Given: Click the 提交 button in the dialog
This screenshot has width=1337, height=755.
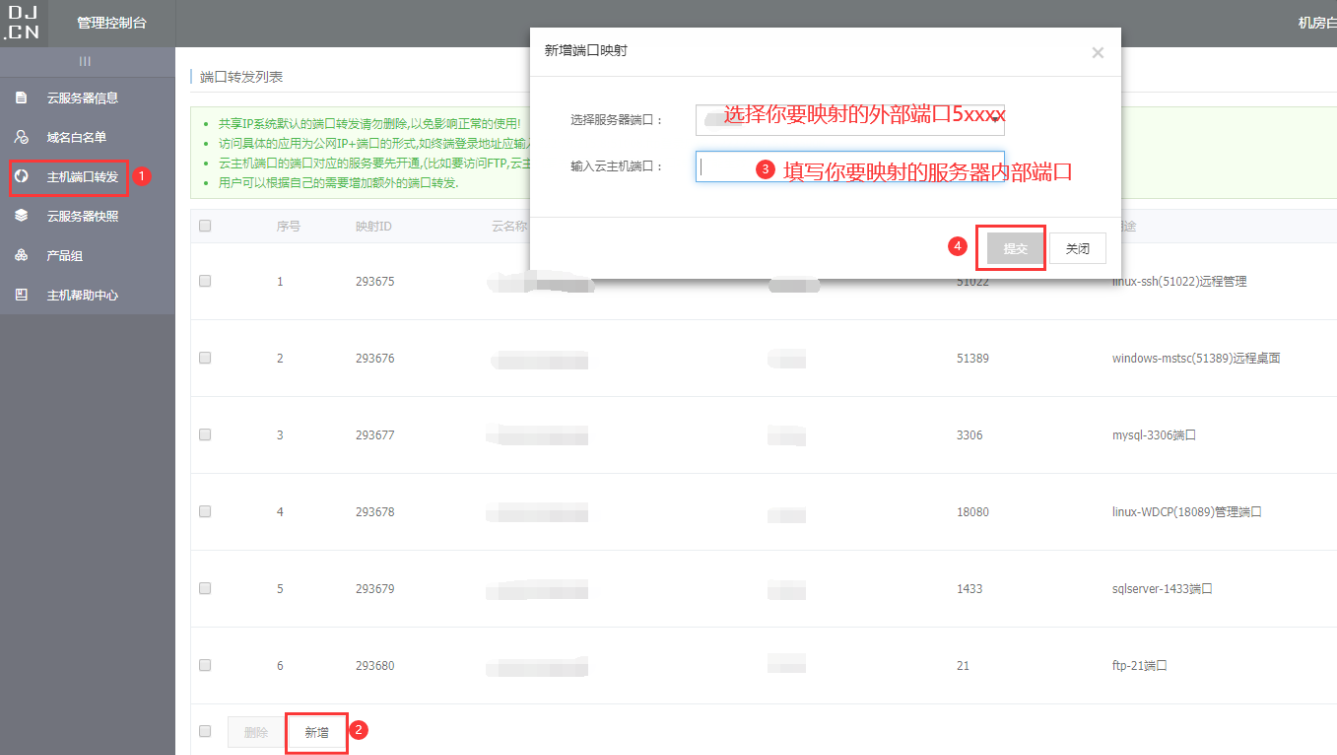Looking at the screenshot, I should (x=1015, y=249).
